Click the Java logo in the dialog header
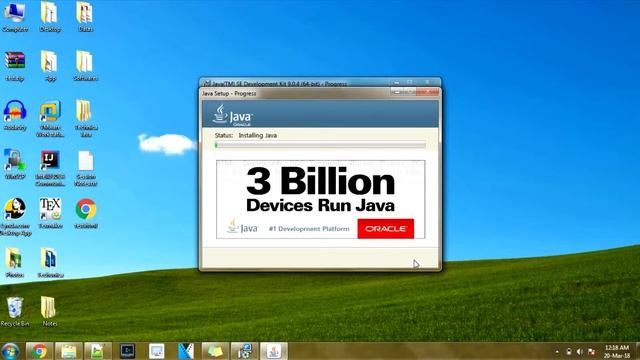The width and height of the screenshot is (640, 360). pyautogui.click(x=233, y=115)
